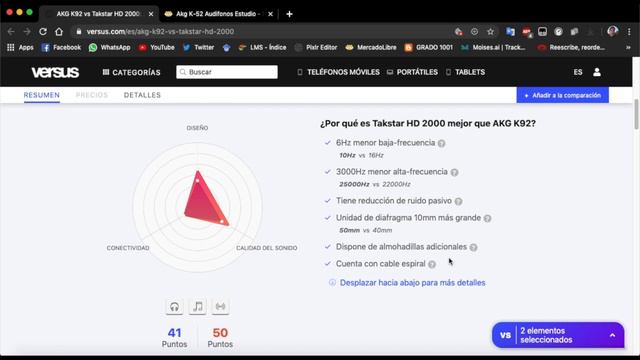Close the AKG K92 vs Takstar tab

(x=151, y=14)
